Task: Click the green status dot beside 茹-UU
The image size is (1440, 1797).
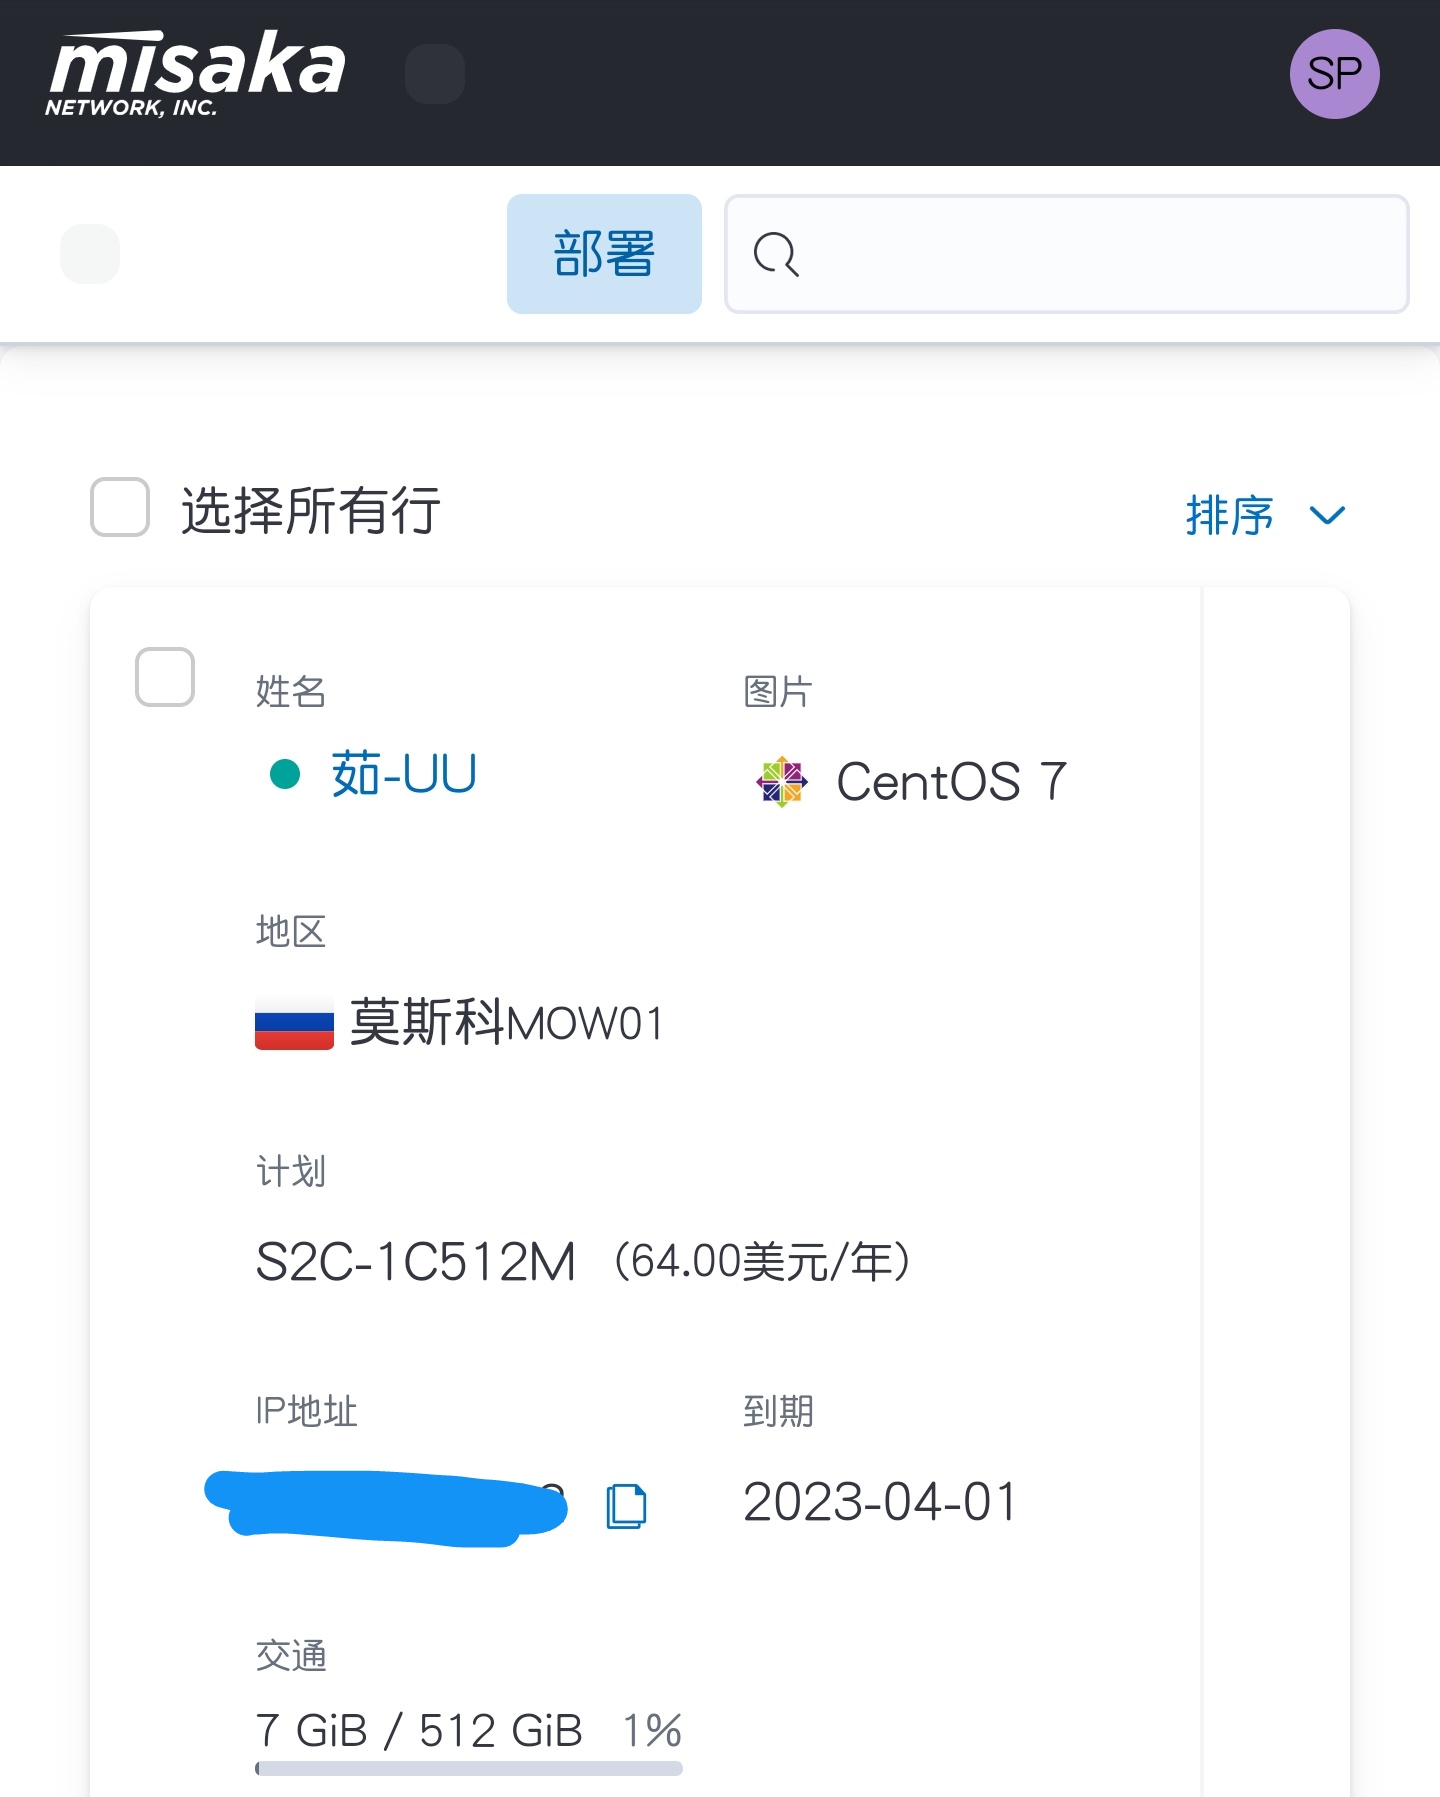Action: point(285,774)
